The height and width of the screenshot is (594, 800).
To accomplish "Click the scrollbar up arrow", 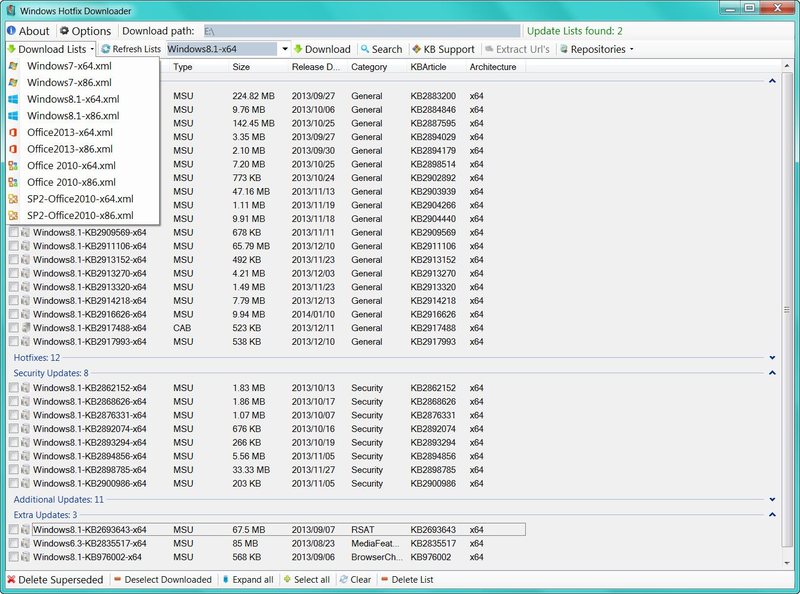I will [x=787, y=66].
